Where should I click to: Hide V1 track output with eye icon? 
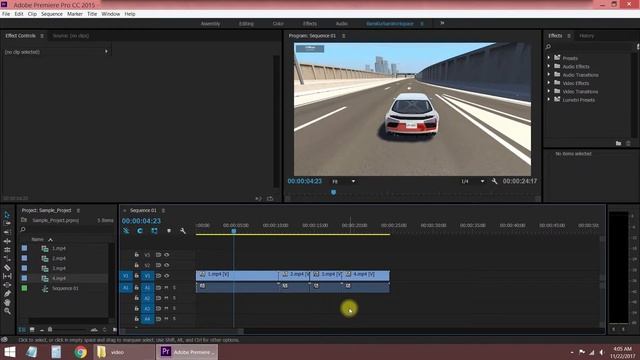tap(167, 276)
